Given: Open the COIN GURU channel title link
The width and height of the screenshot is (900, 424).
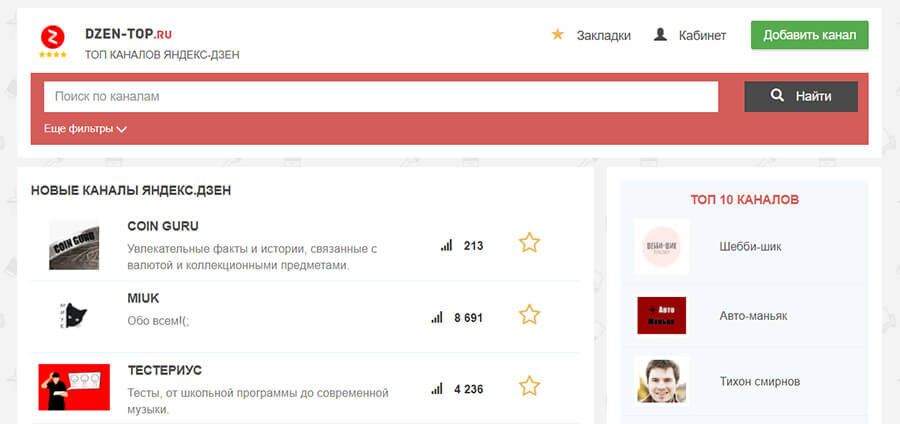Looking at the screenshot, I should [163, 226].
